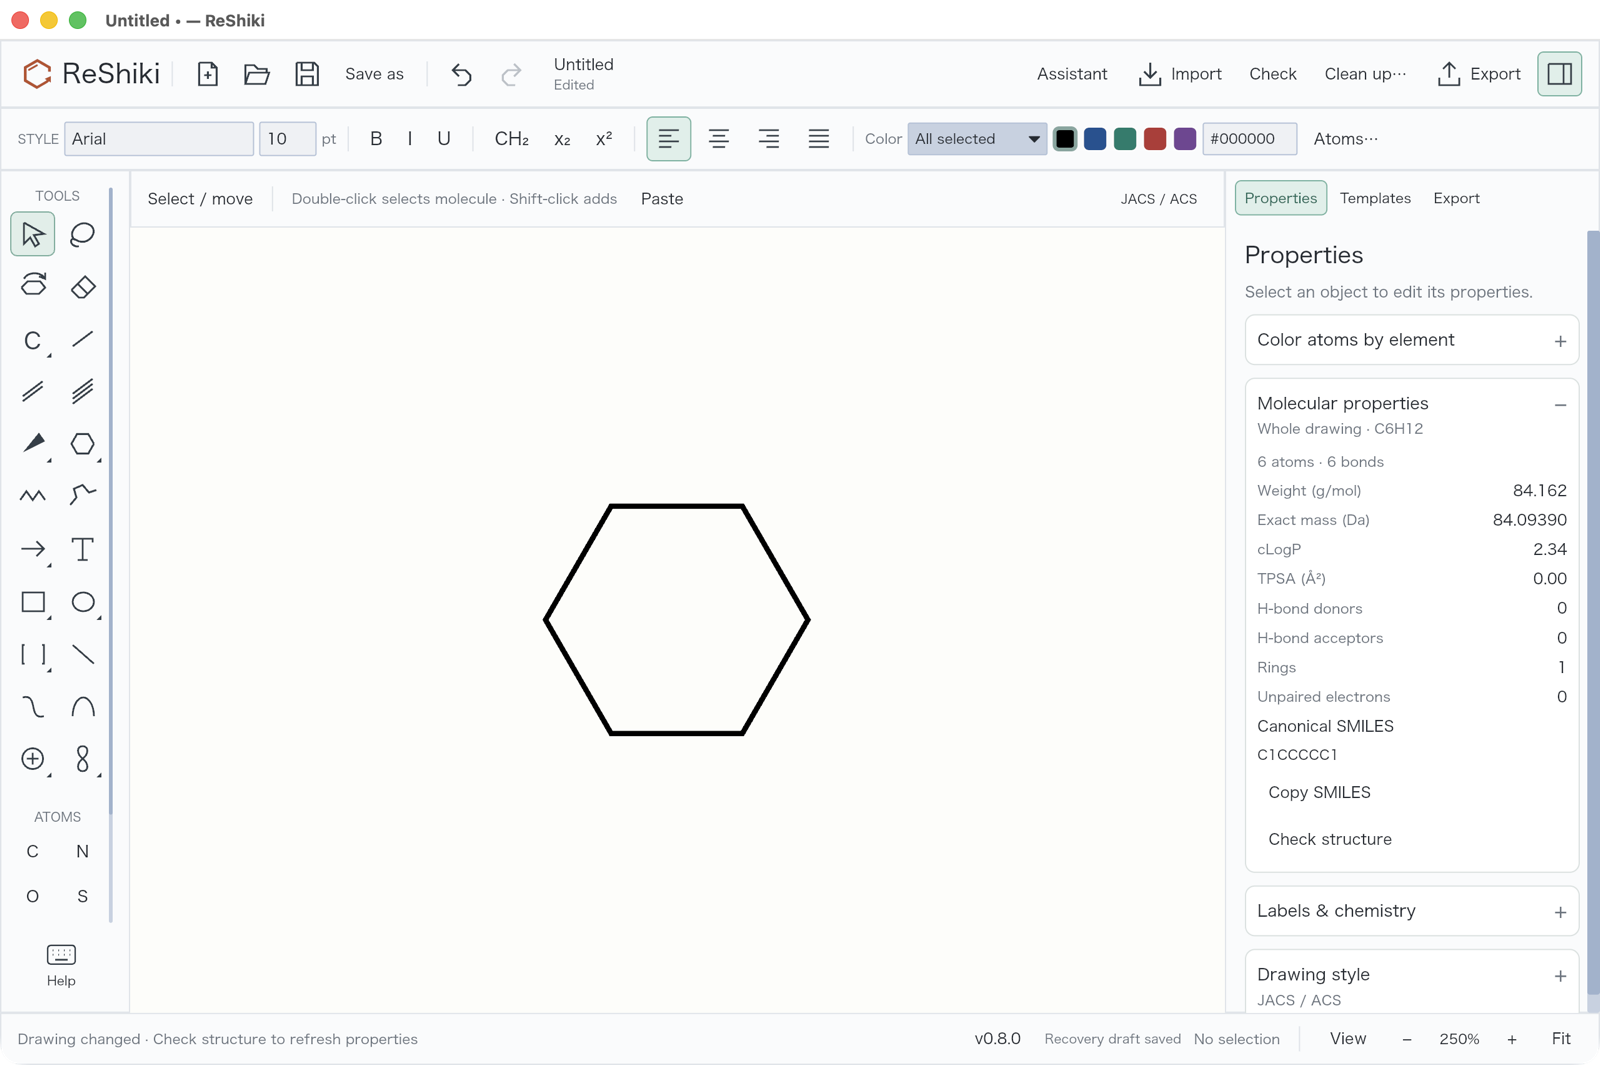Open the Help keyboard shortcuts
This screenshot has width=1600, height=1065.
point(61,965)
